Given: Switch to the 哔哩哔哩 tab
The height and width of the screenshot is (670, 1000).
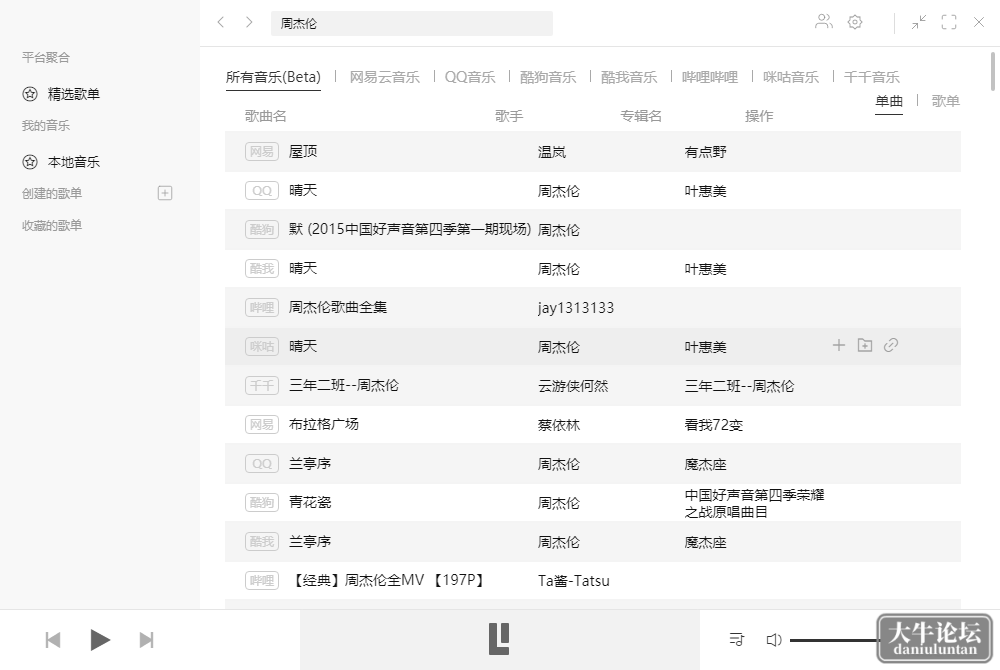Looking at the screenshot, I should (x=710, y=77).
